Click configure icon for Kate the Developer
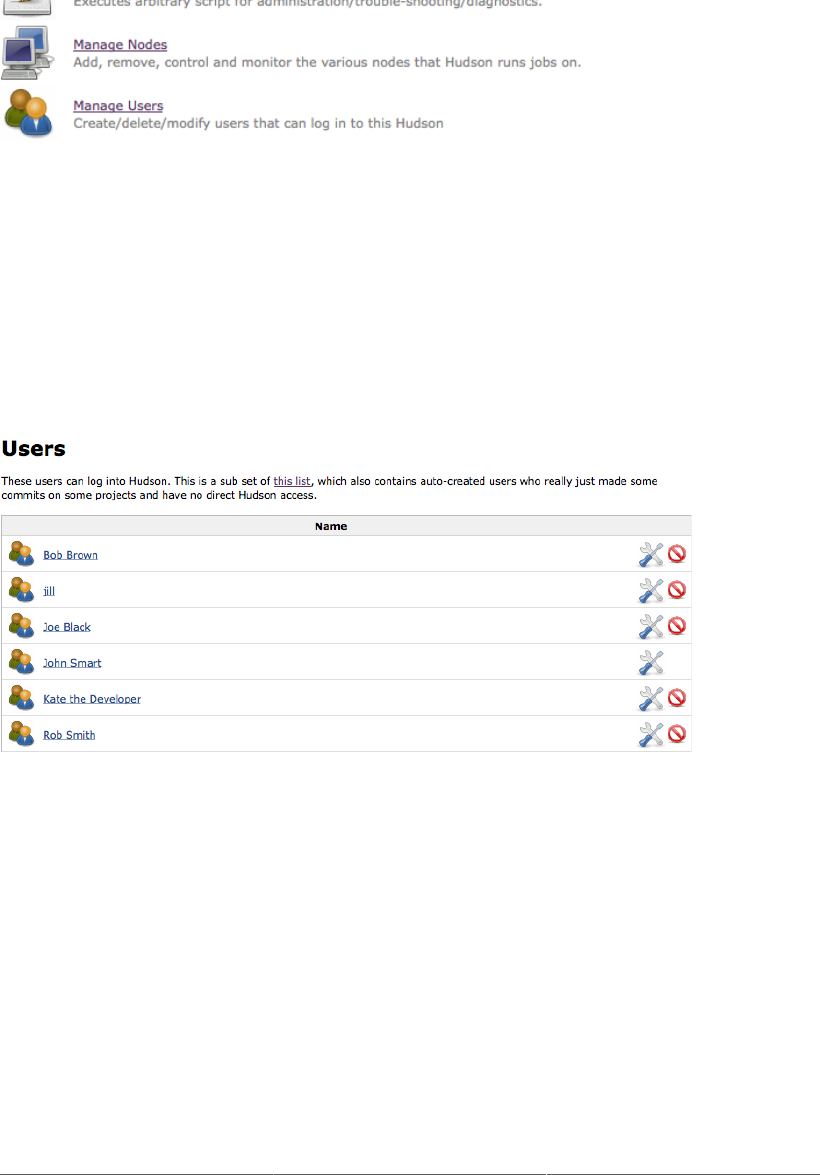820x1175 pixels. click(x=651, y=698)
